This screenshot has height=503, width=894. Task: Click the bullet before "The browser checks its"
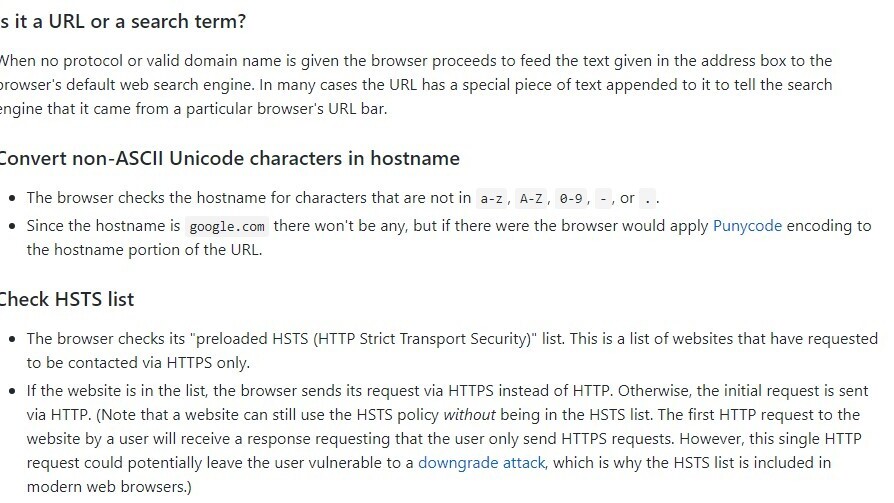point(11,340)
